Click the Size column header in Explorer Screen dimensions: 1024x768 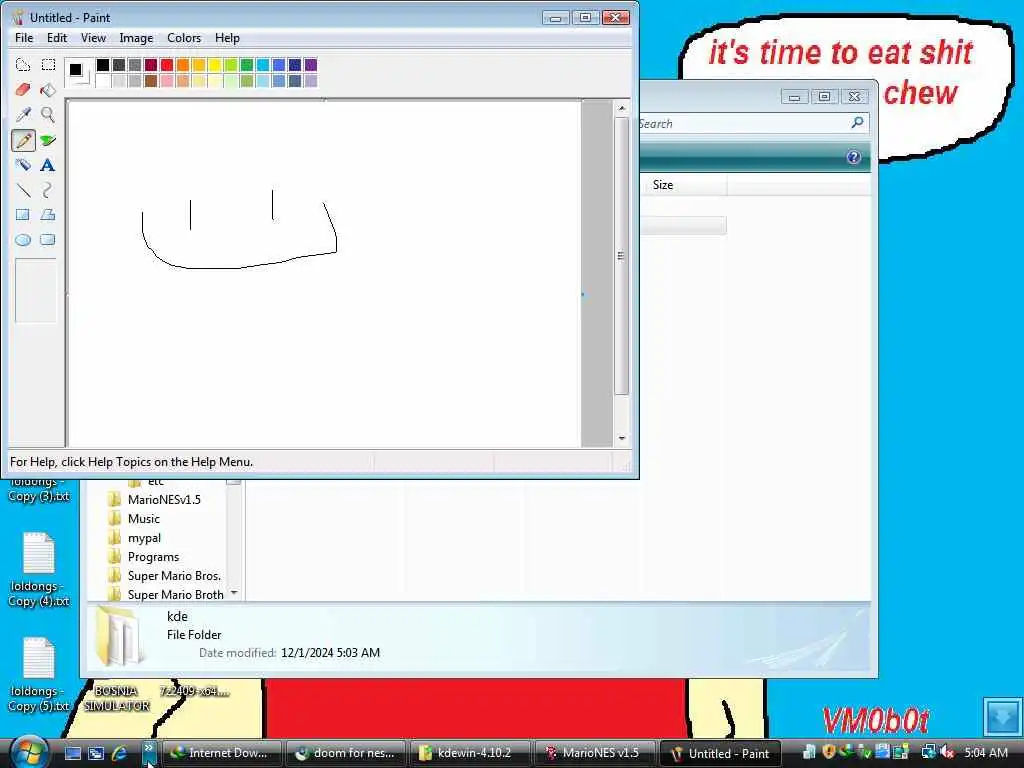[683, 185]
